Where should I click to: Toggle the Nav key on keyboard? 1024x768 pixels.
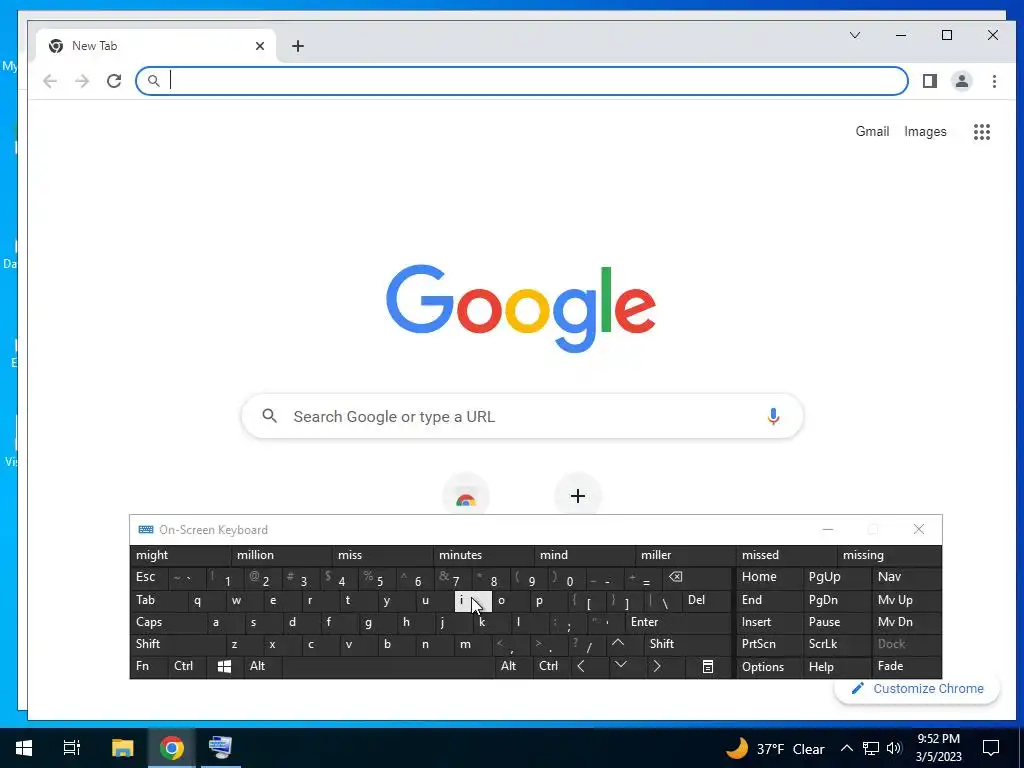(x=907, y=577)
